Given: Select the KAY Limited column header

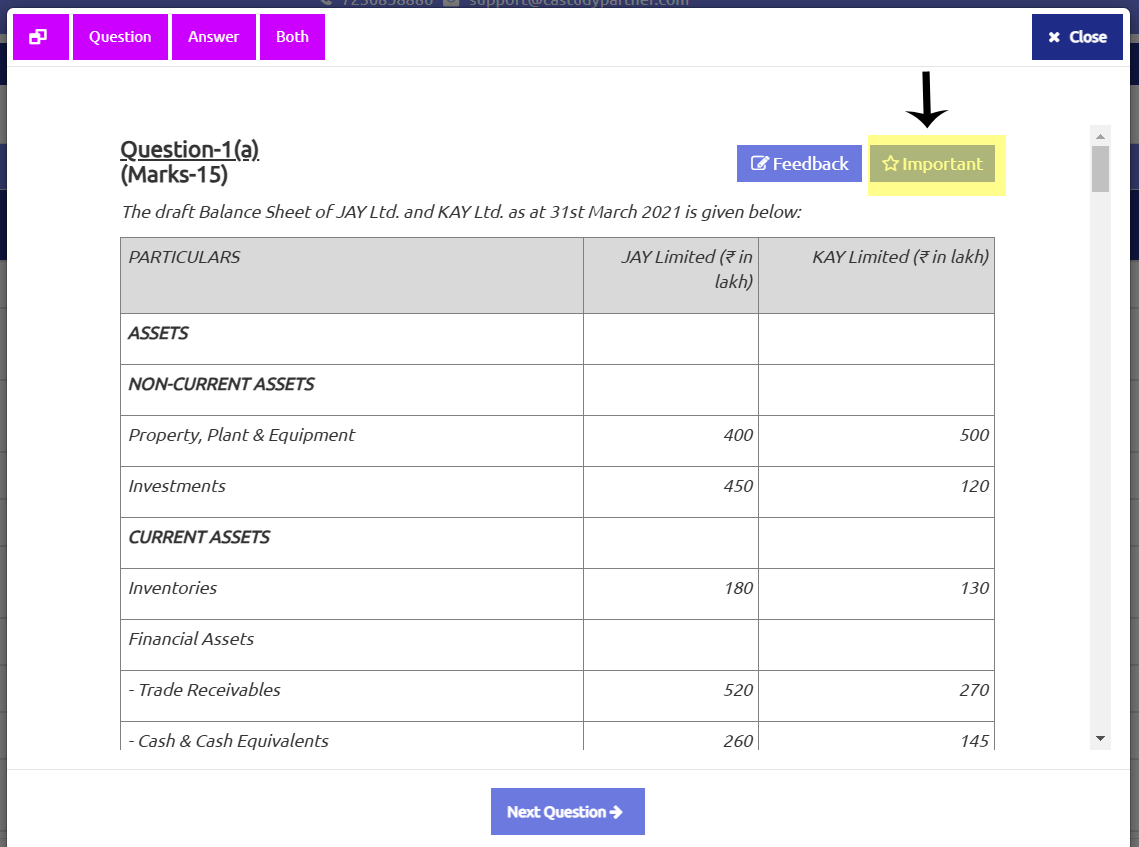Looking at the screenshot, I should click(900, 257).
